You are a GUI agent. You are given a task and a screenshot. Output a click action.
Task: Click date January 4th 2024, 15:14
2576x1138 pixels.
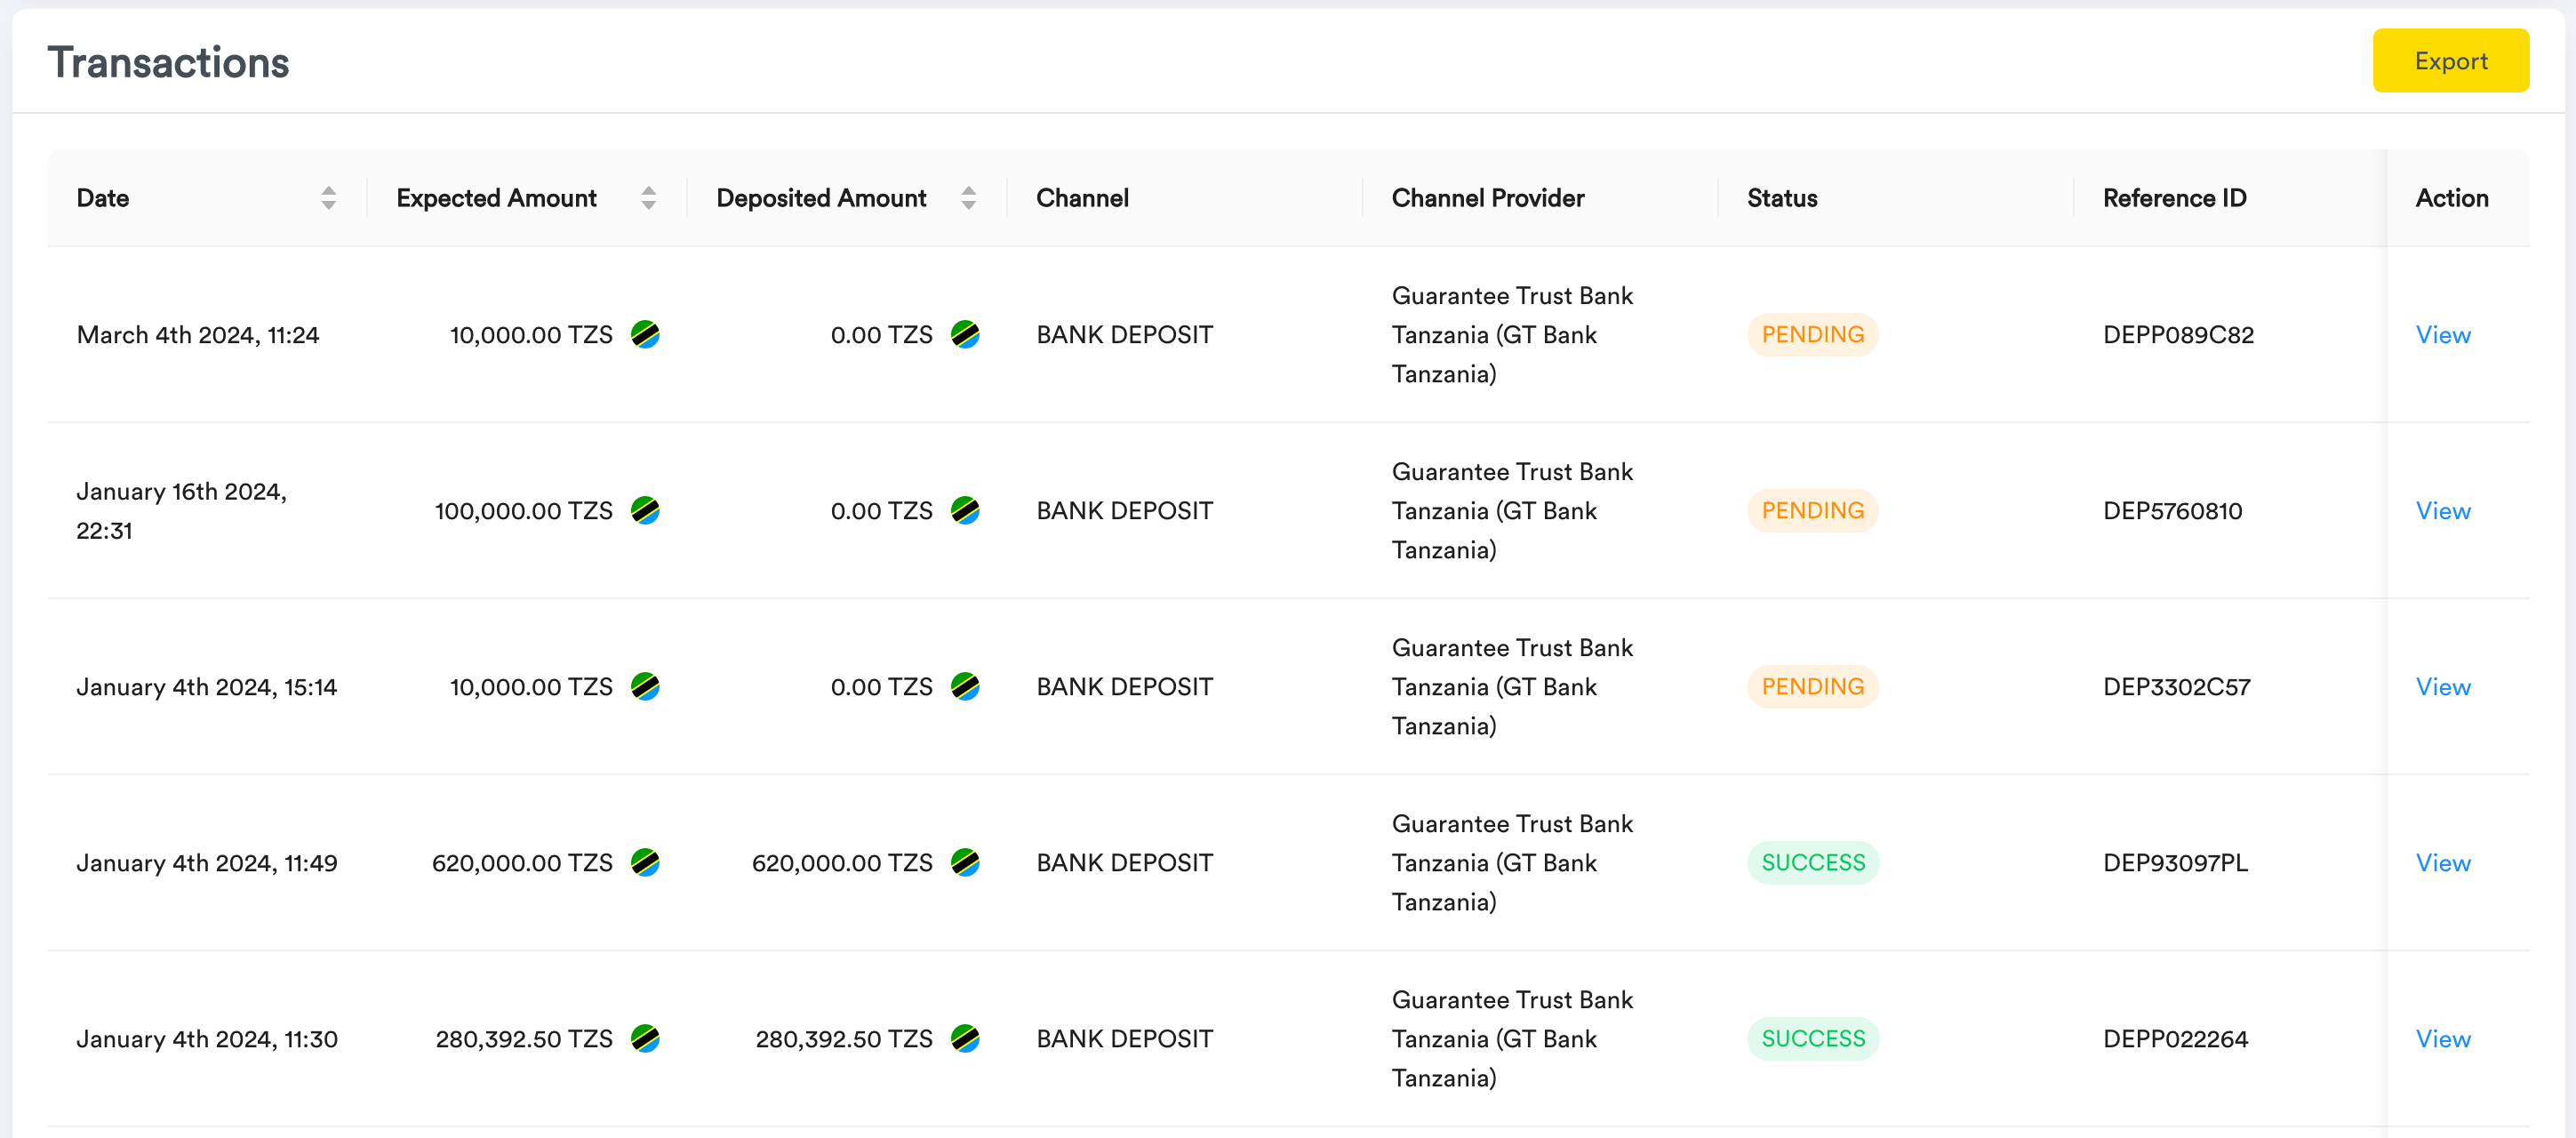[207, 687]
